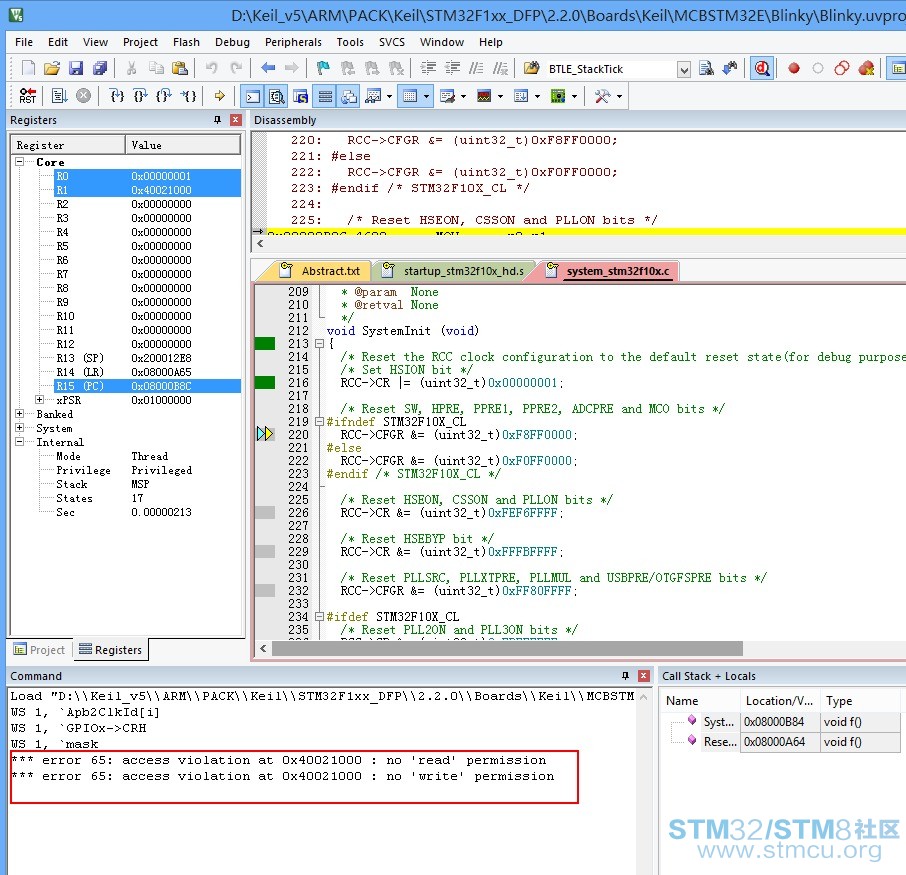
Task: Reset the CPU with the RST icon
Action: point(28,95)
